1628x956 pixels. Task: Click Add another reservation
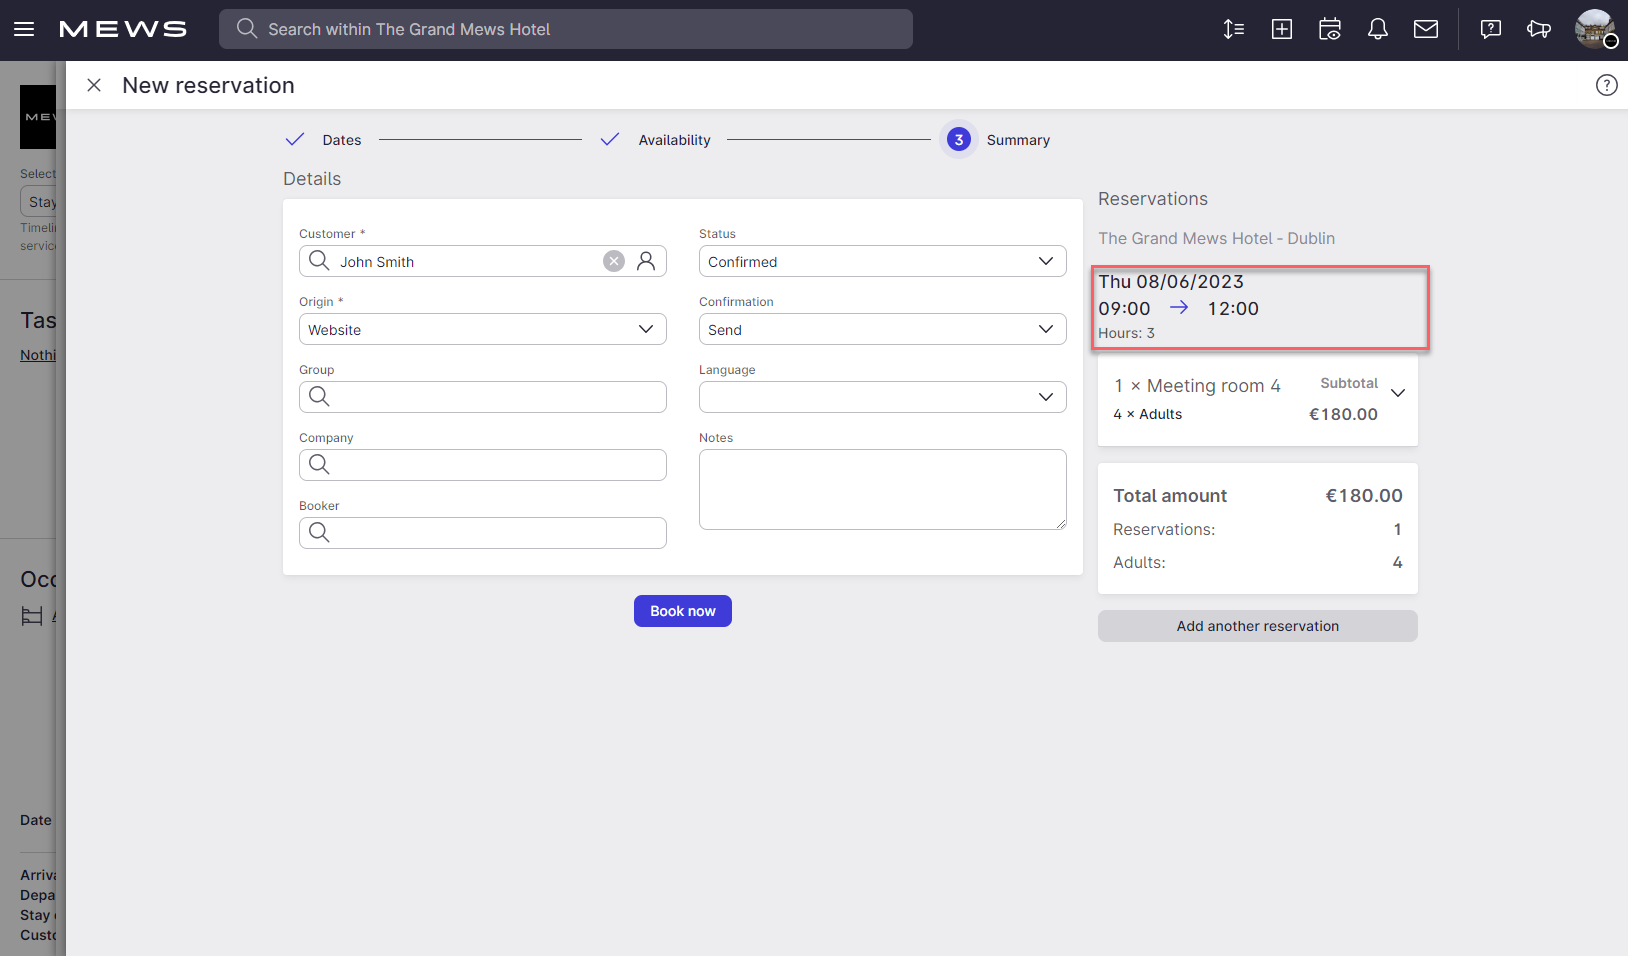(1257, 625)
